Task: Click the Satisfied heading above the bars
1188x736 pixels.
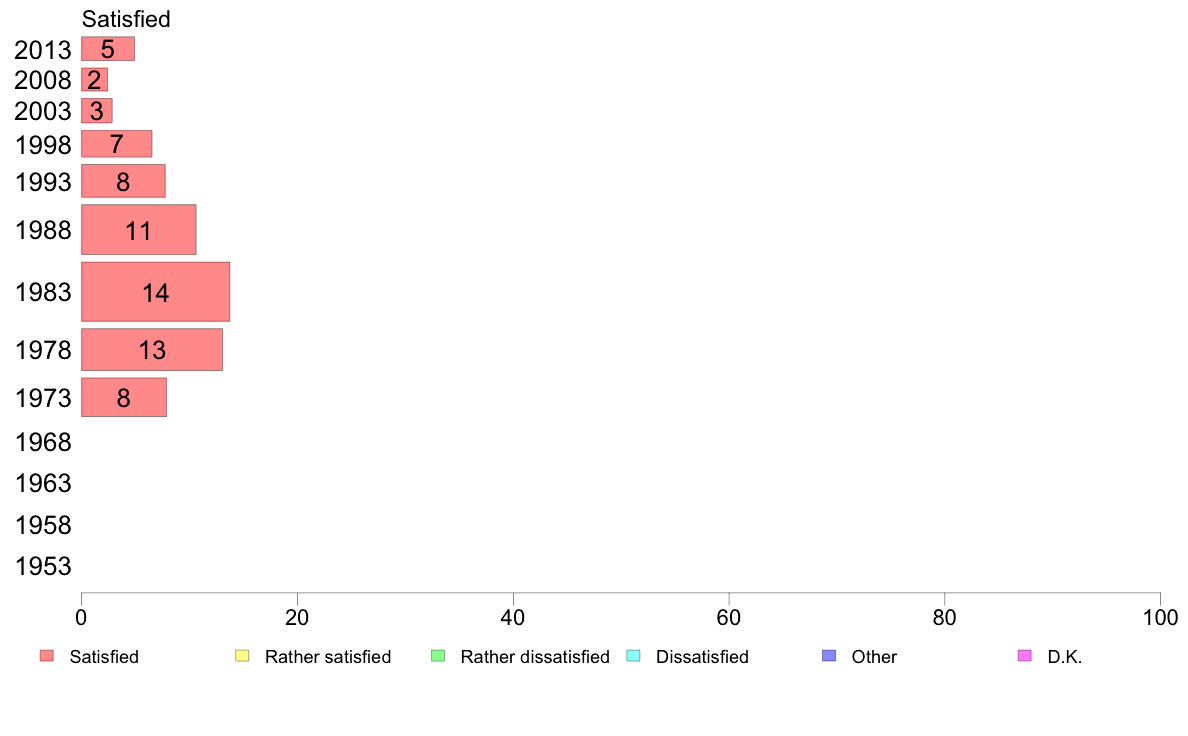Action: 126,19
